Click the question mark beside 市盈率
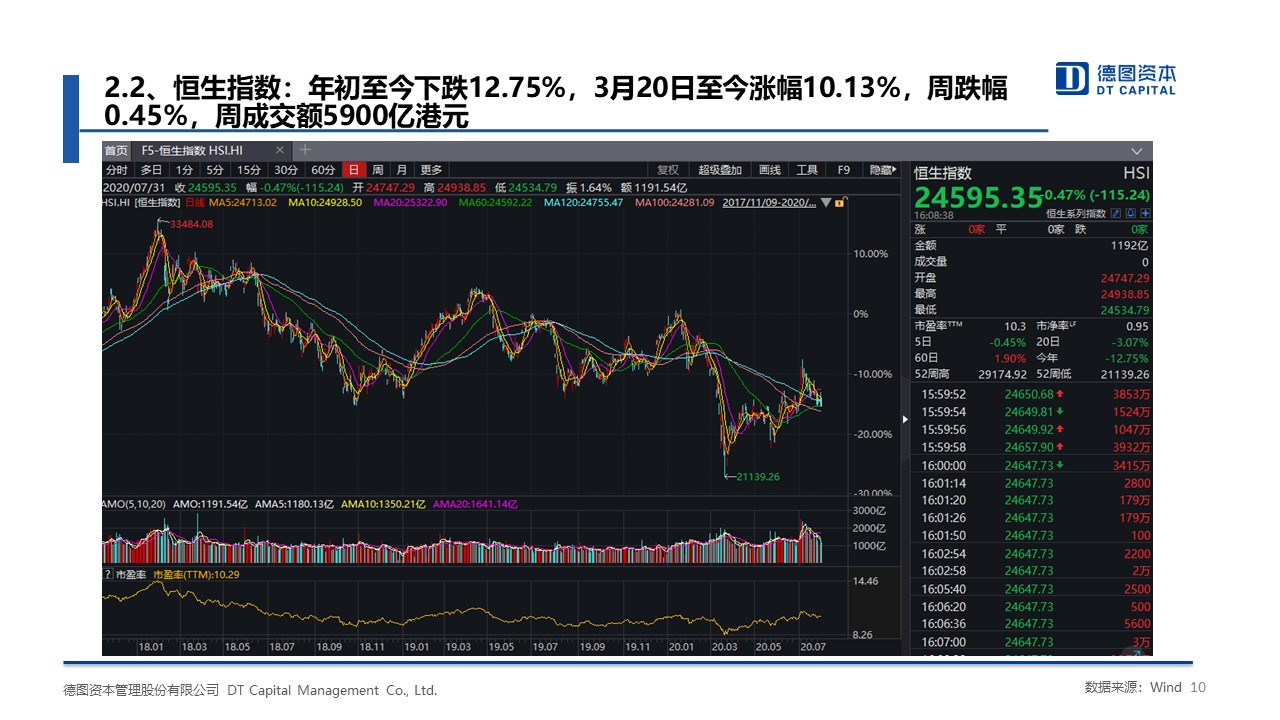This screenshot has height=720, width=1280. tap(109, 575)
